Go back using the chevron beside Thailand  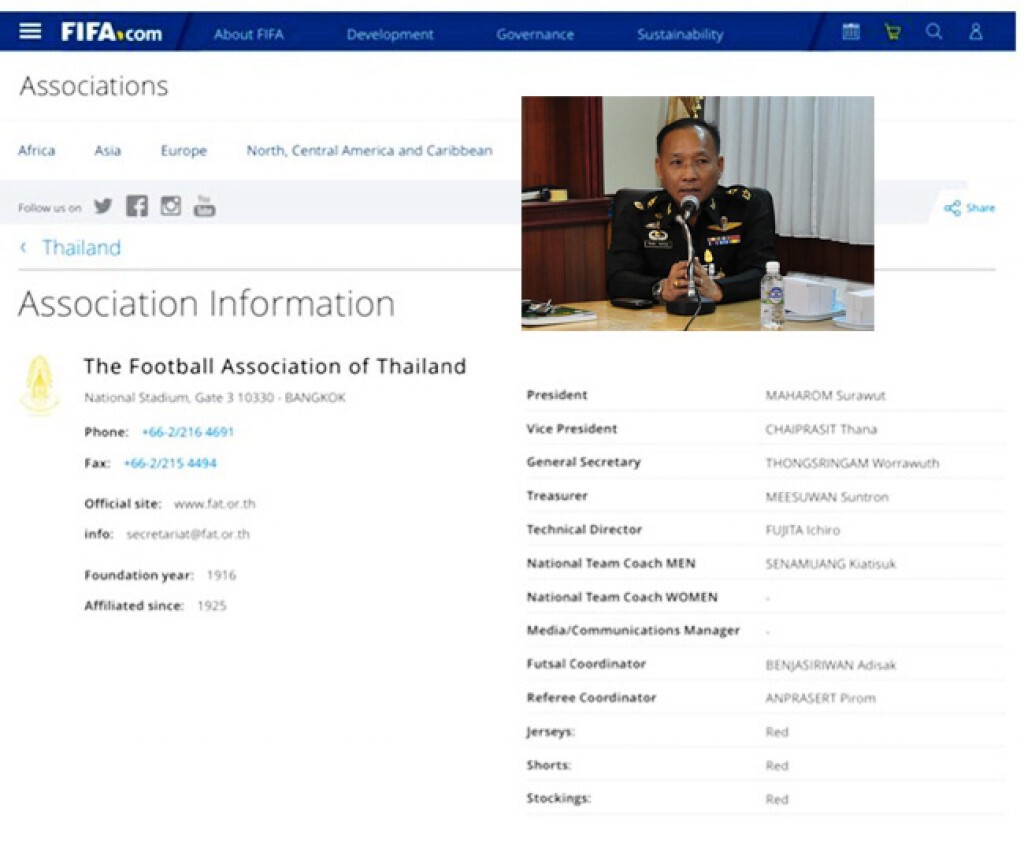point(24,247)
